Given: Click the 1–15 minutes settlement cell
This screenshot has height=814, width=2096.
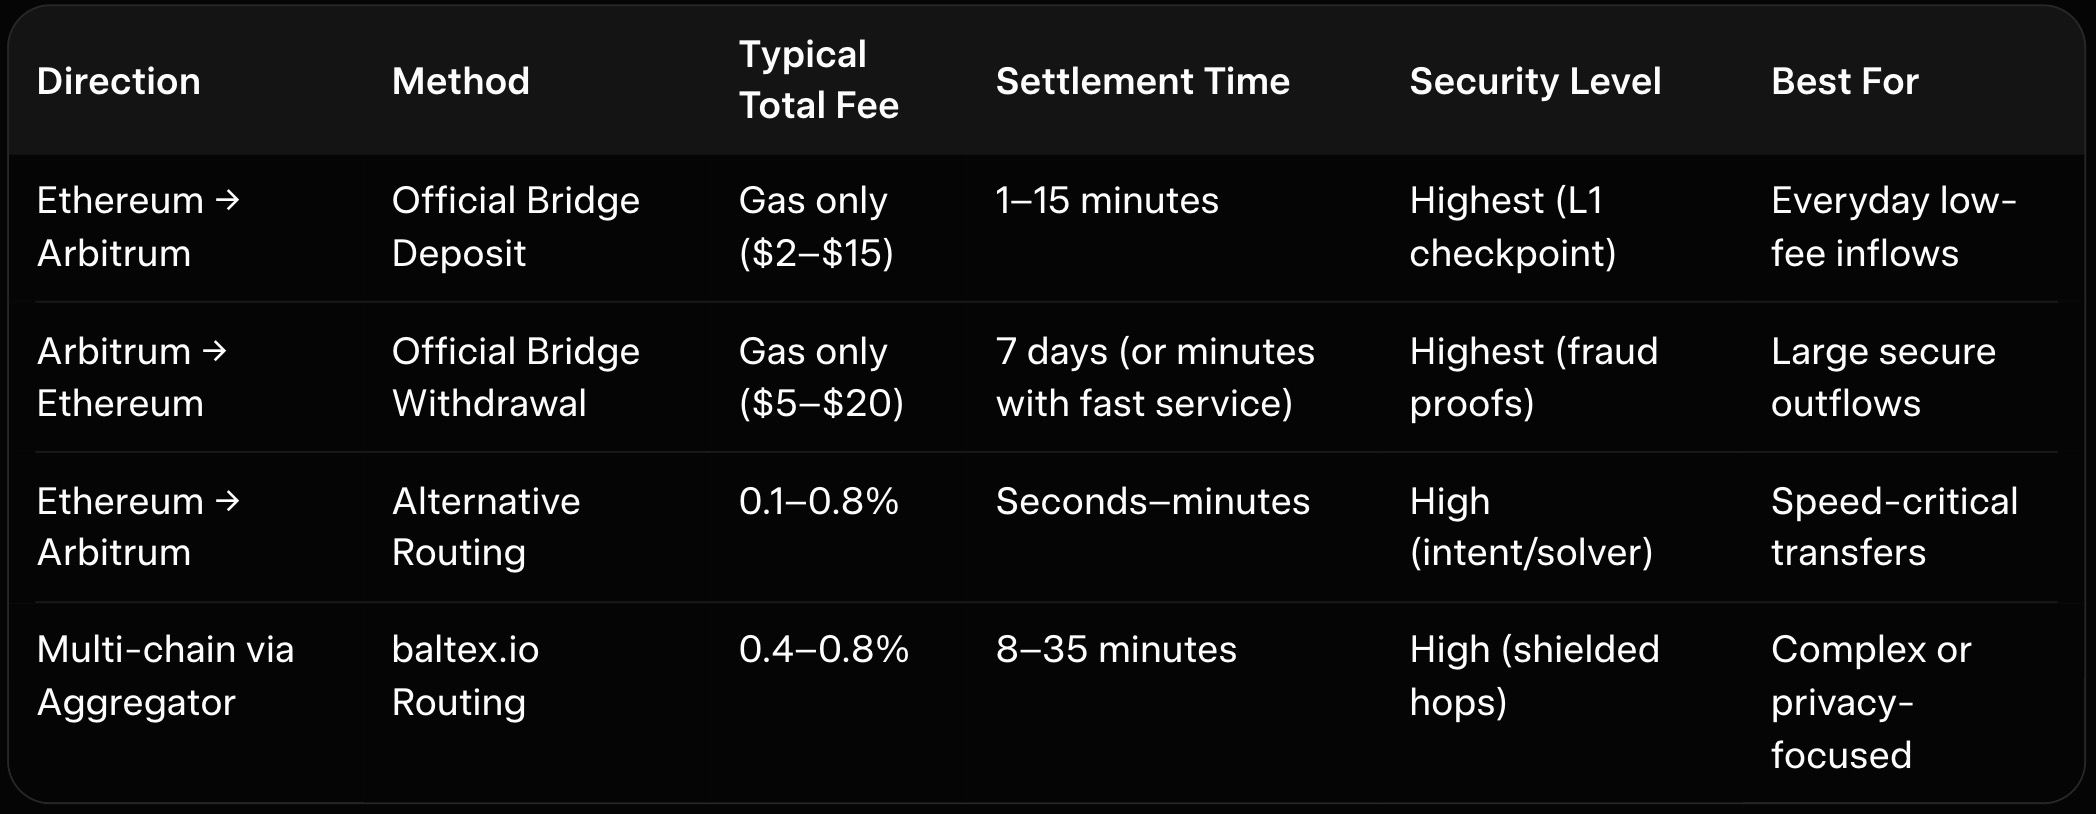Looking at the screenshot, I should coord(1107,201).
